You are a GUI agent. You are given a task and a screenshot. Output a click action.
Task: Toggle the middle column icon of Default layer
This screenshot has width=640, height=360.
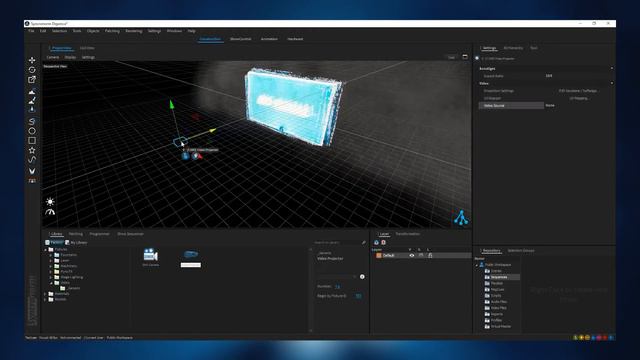coord(421,256)
